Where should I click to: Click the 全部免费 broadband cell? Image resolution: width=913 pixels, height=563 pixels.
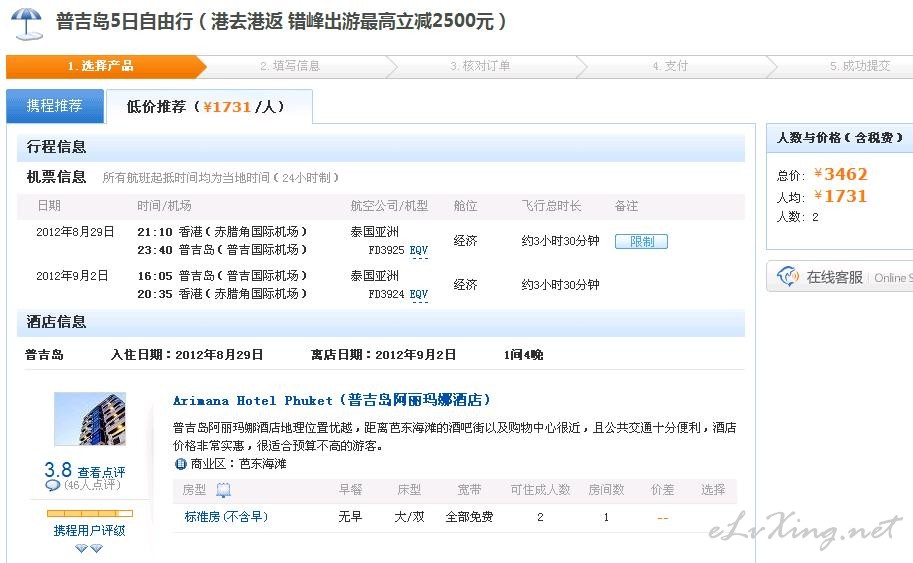(x=469, y=517)
